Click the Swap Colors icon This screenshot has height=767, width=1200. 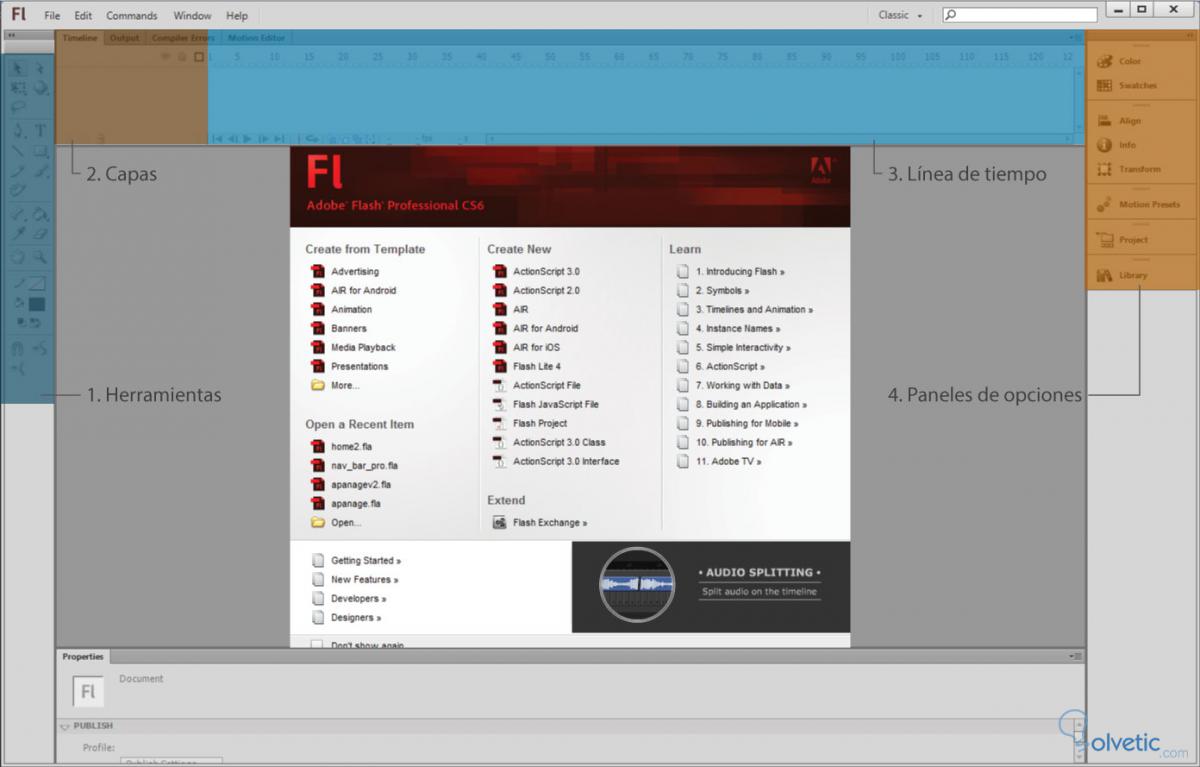[36, 323]
